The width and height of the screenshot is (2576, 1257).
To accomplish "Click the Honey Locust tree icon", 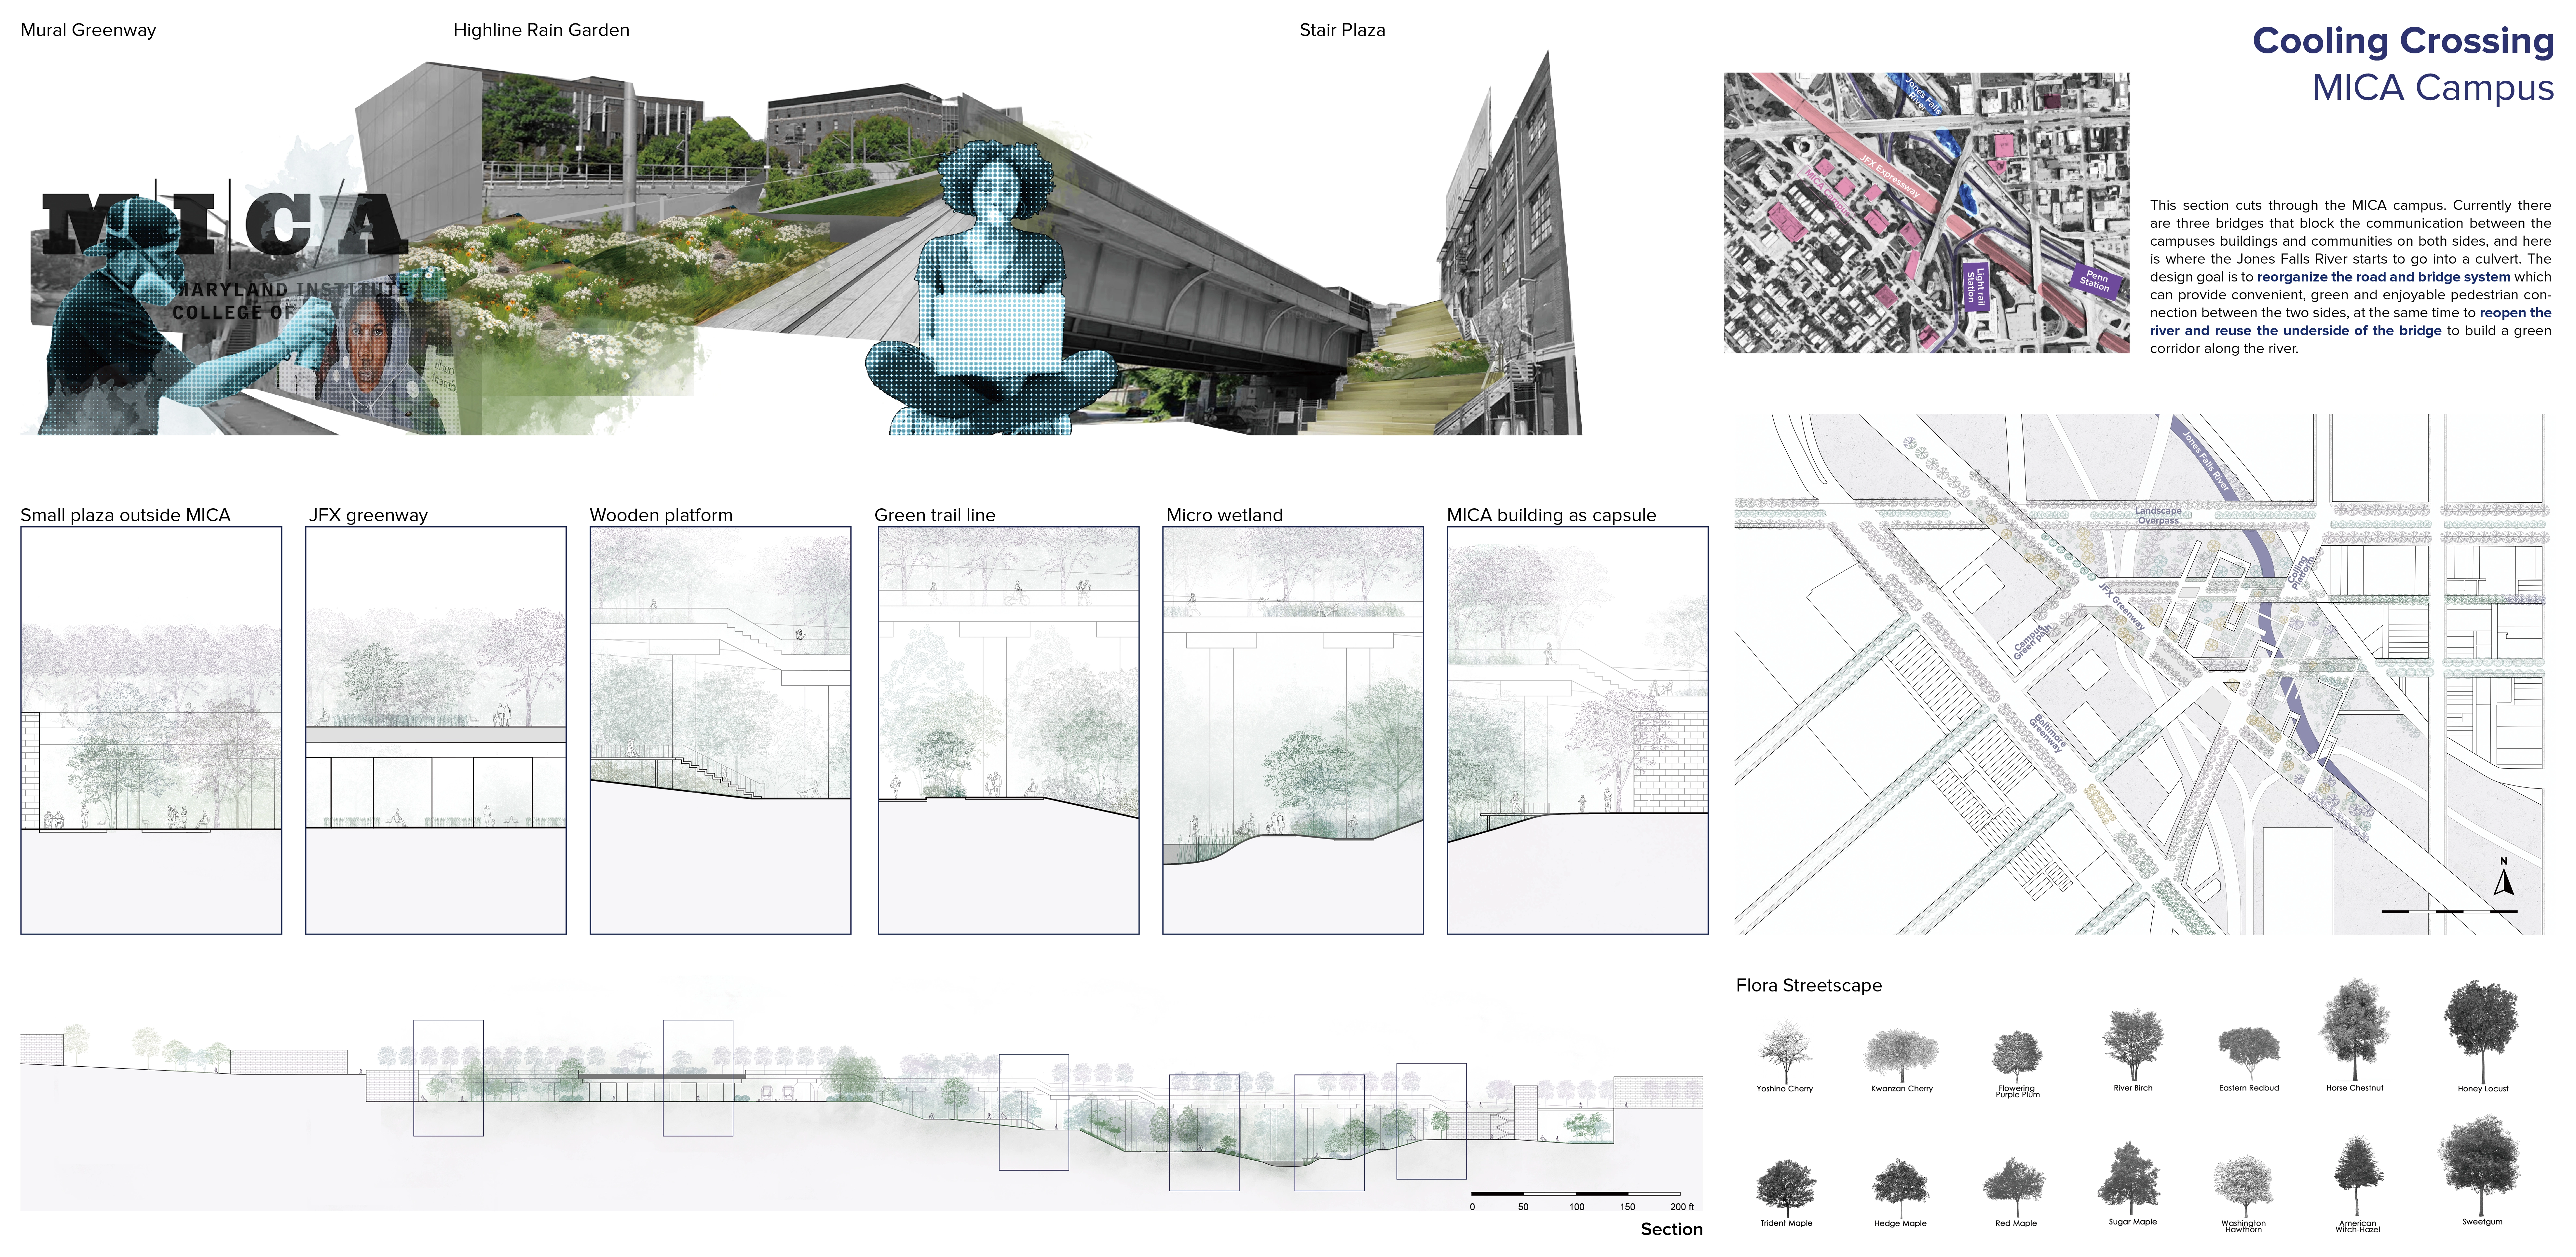I will [x=2481, y=1032].
